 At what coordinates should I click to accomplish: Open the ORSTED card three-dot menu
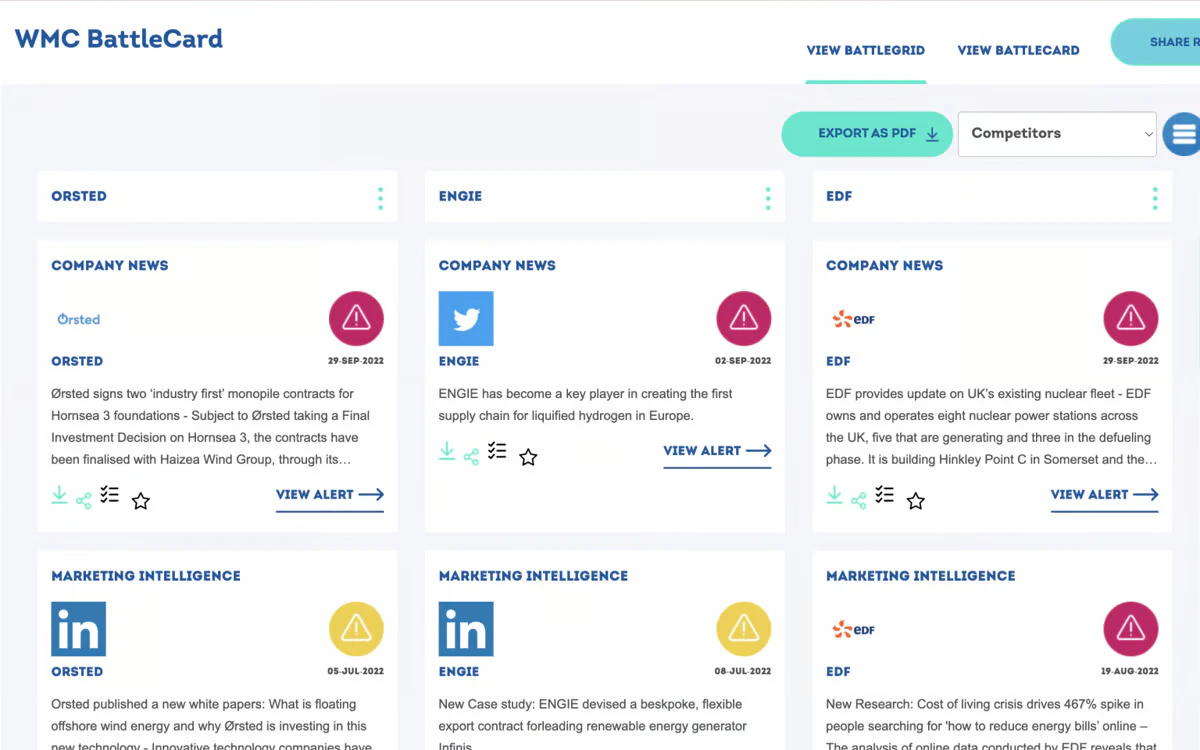tap(380, 198)
